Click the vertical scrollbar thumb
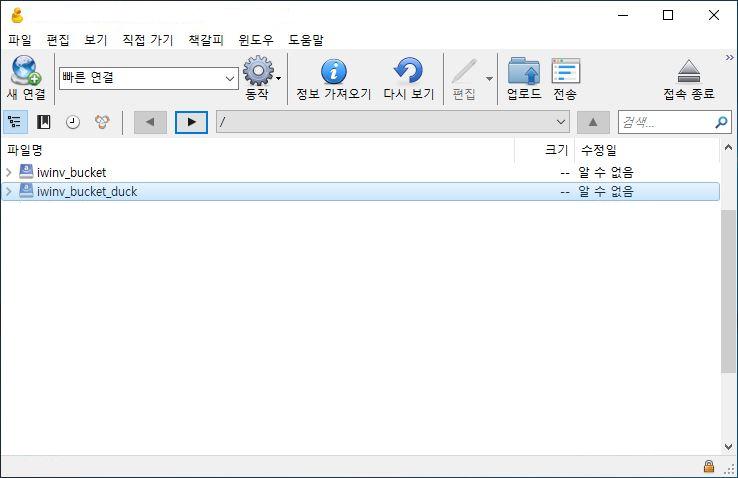 click(x=728, y=292)
